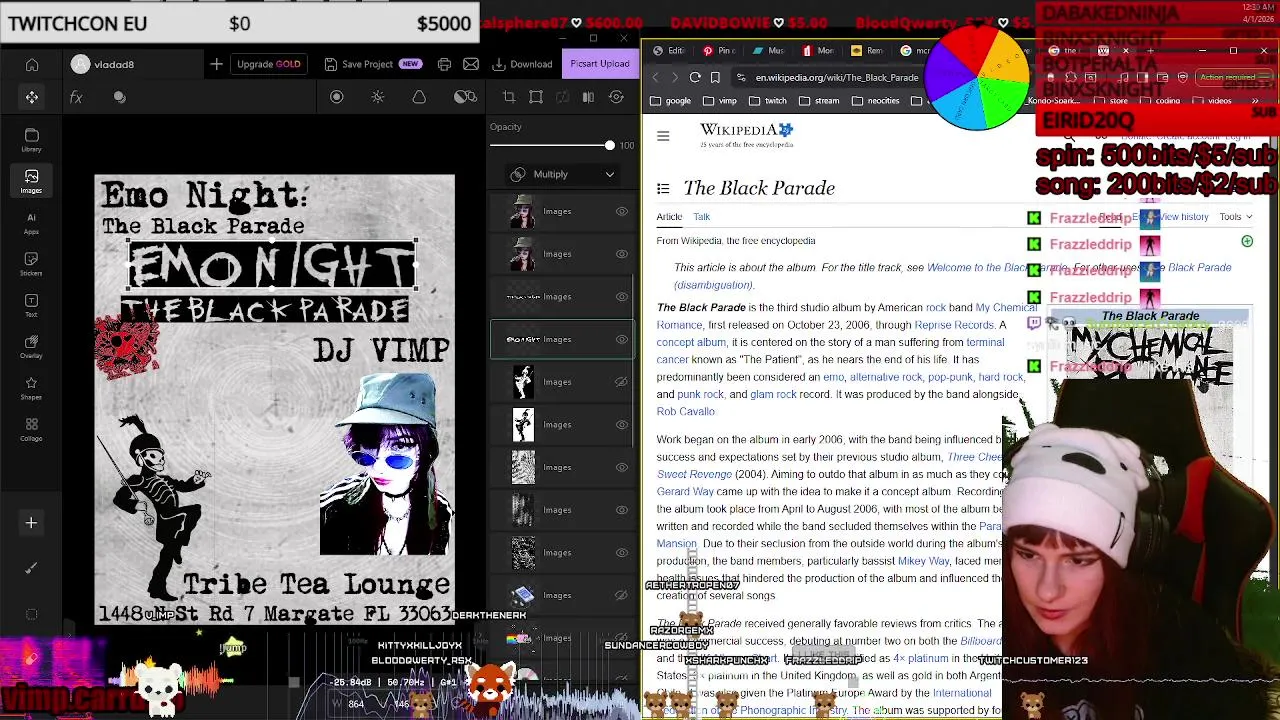Switch to the Rem browser tab

[868, 50]
